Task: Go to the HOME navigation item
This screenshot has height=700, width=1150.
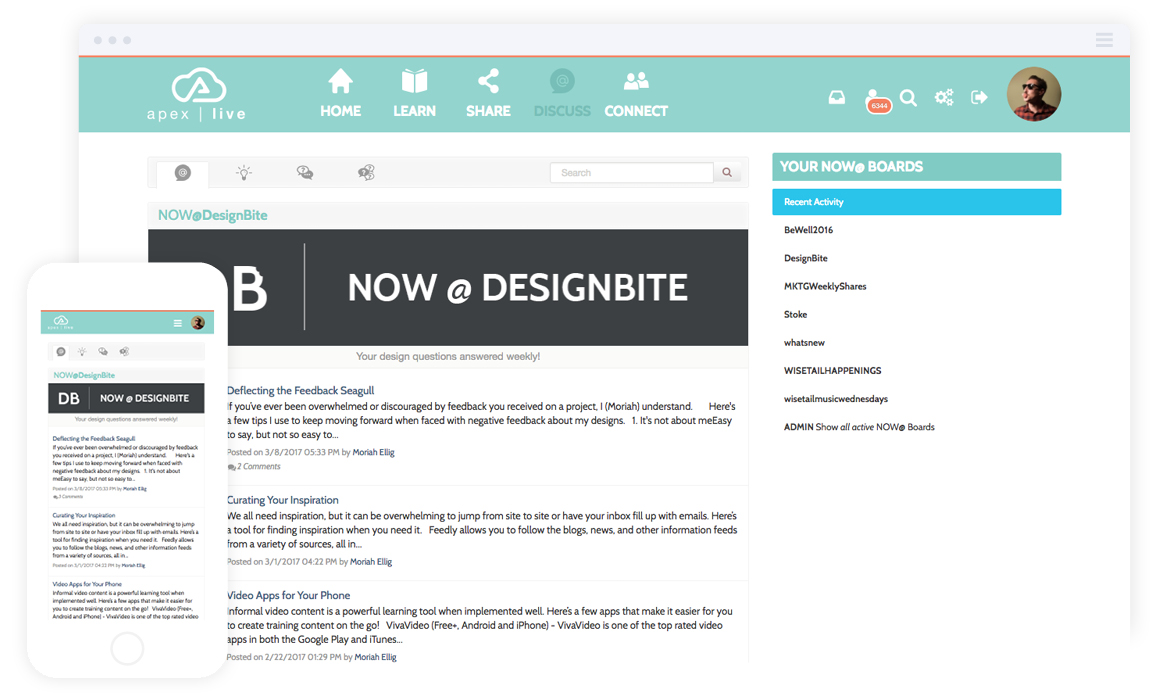Action: (x=340, y=94)
